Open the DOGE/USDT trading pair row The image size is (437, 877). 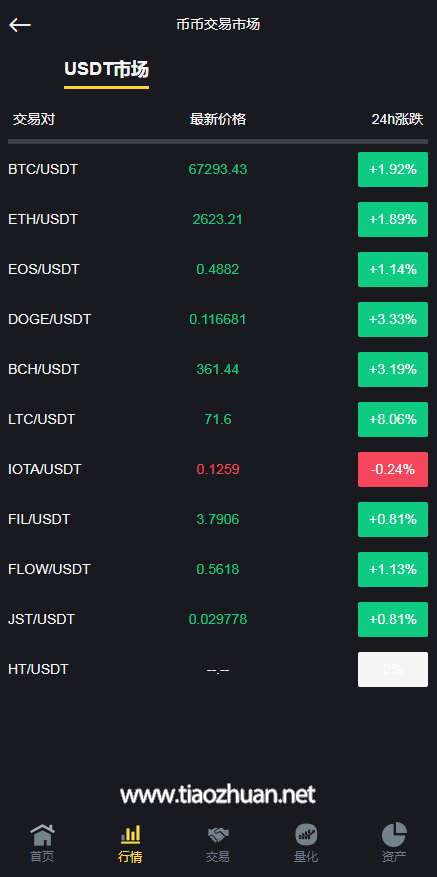(218, 319)
